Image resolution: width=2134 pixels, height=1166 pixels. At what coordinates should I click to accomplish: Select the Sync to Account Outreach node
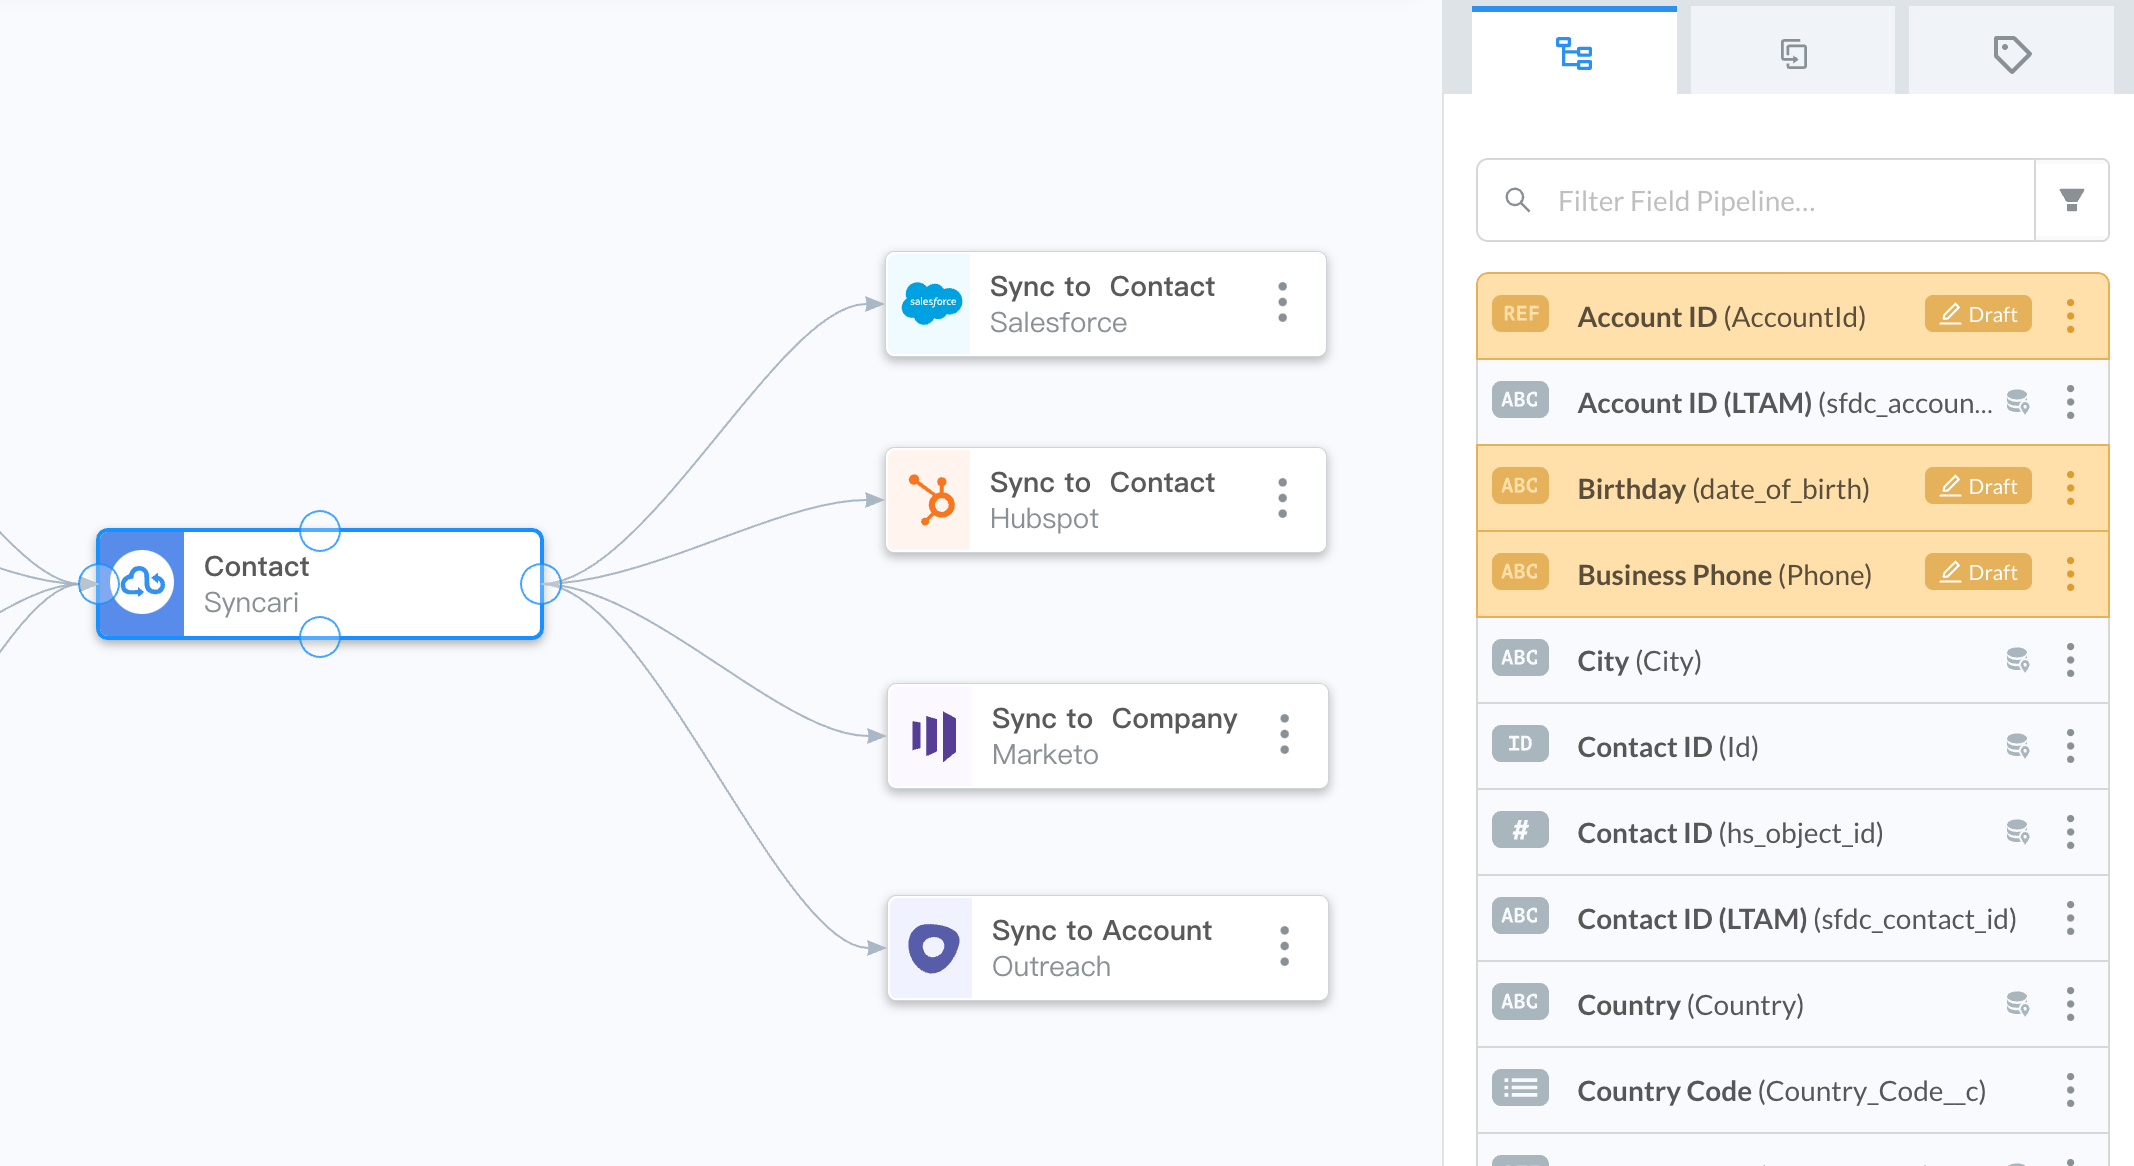tap(1108, 948)
